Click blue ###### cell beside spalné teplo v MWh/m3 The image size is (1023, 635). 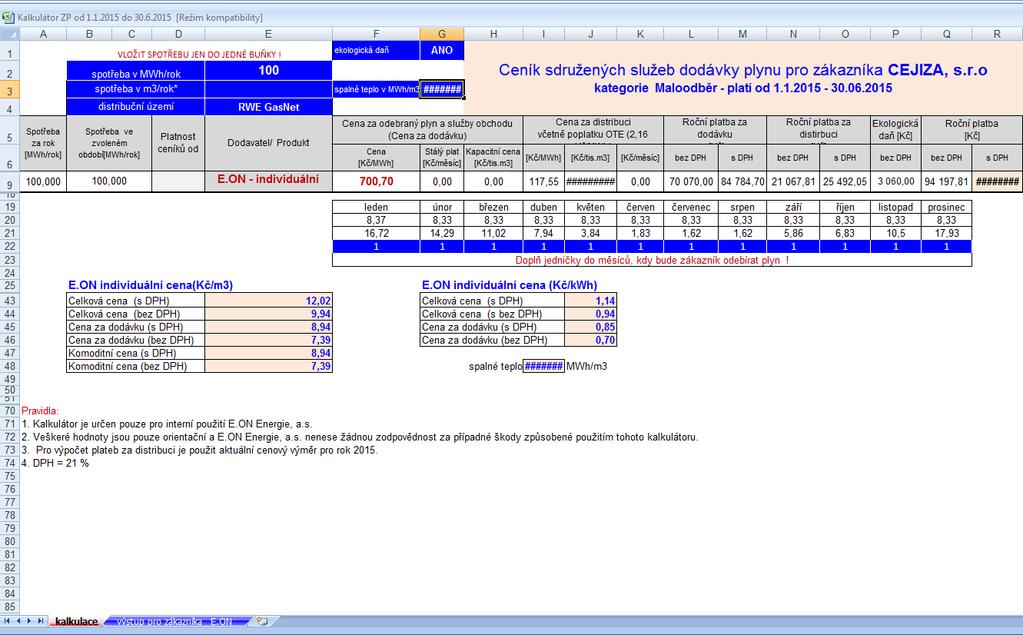pyautogui.click(x=442, y=89)
